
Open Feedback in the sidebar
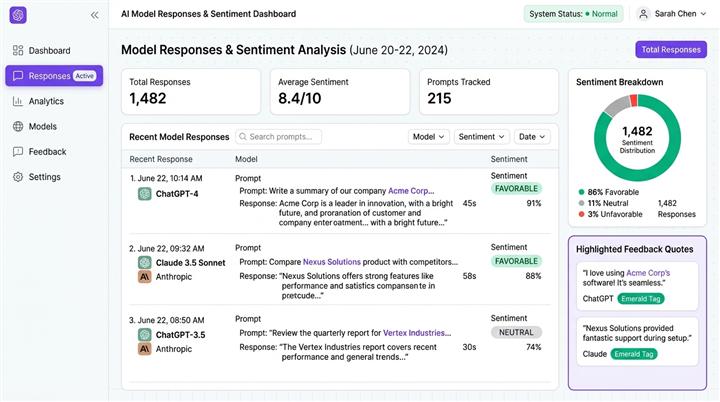click(54, 152)
